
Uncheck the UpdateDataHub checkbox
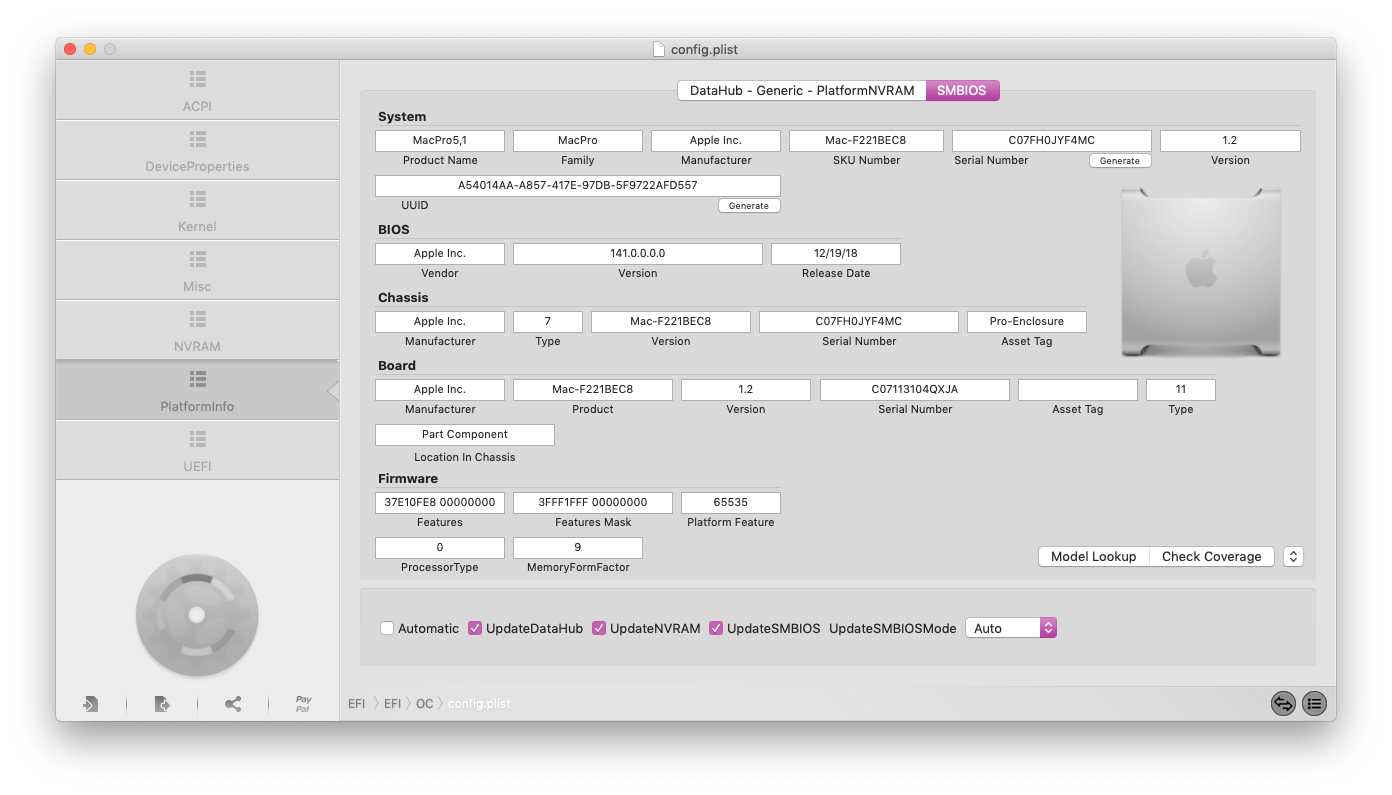coord(475,628)
